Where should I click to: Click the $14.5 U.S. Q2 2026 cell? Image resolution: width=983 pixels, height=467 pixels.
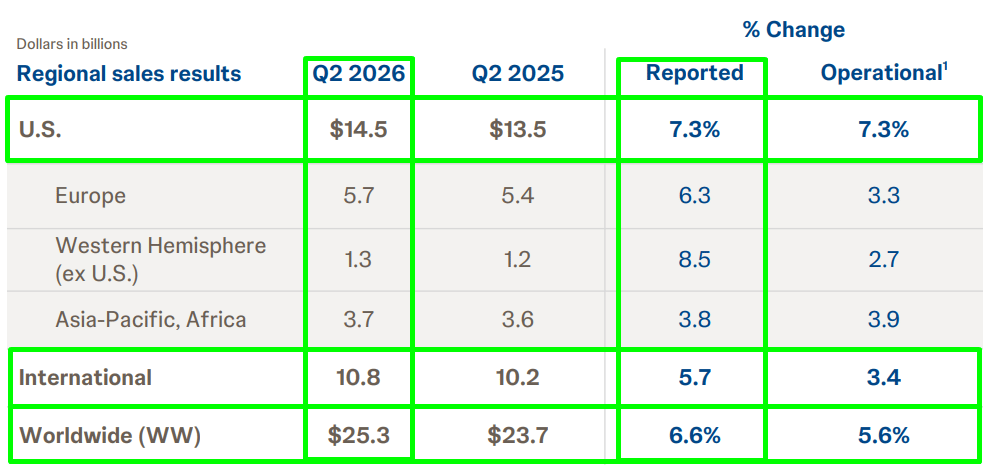(359, 130)
